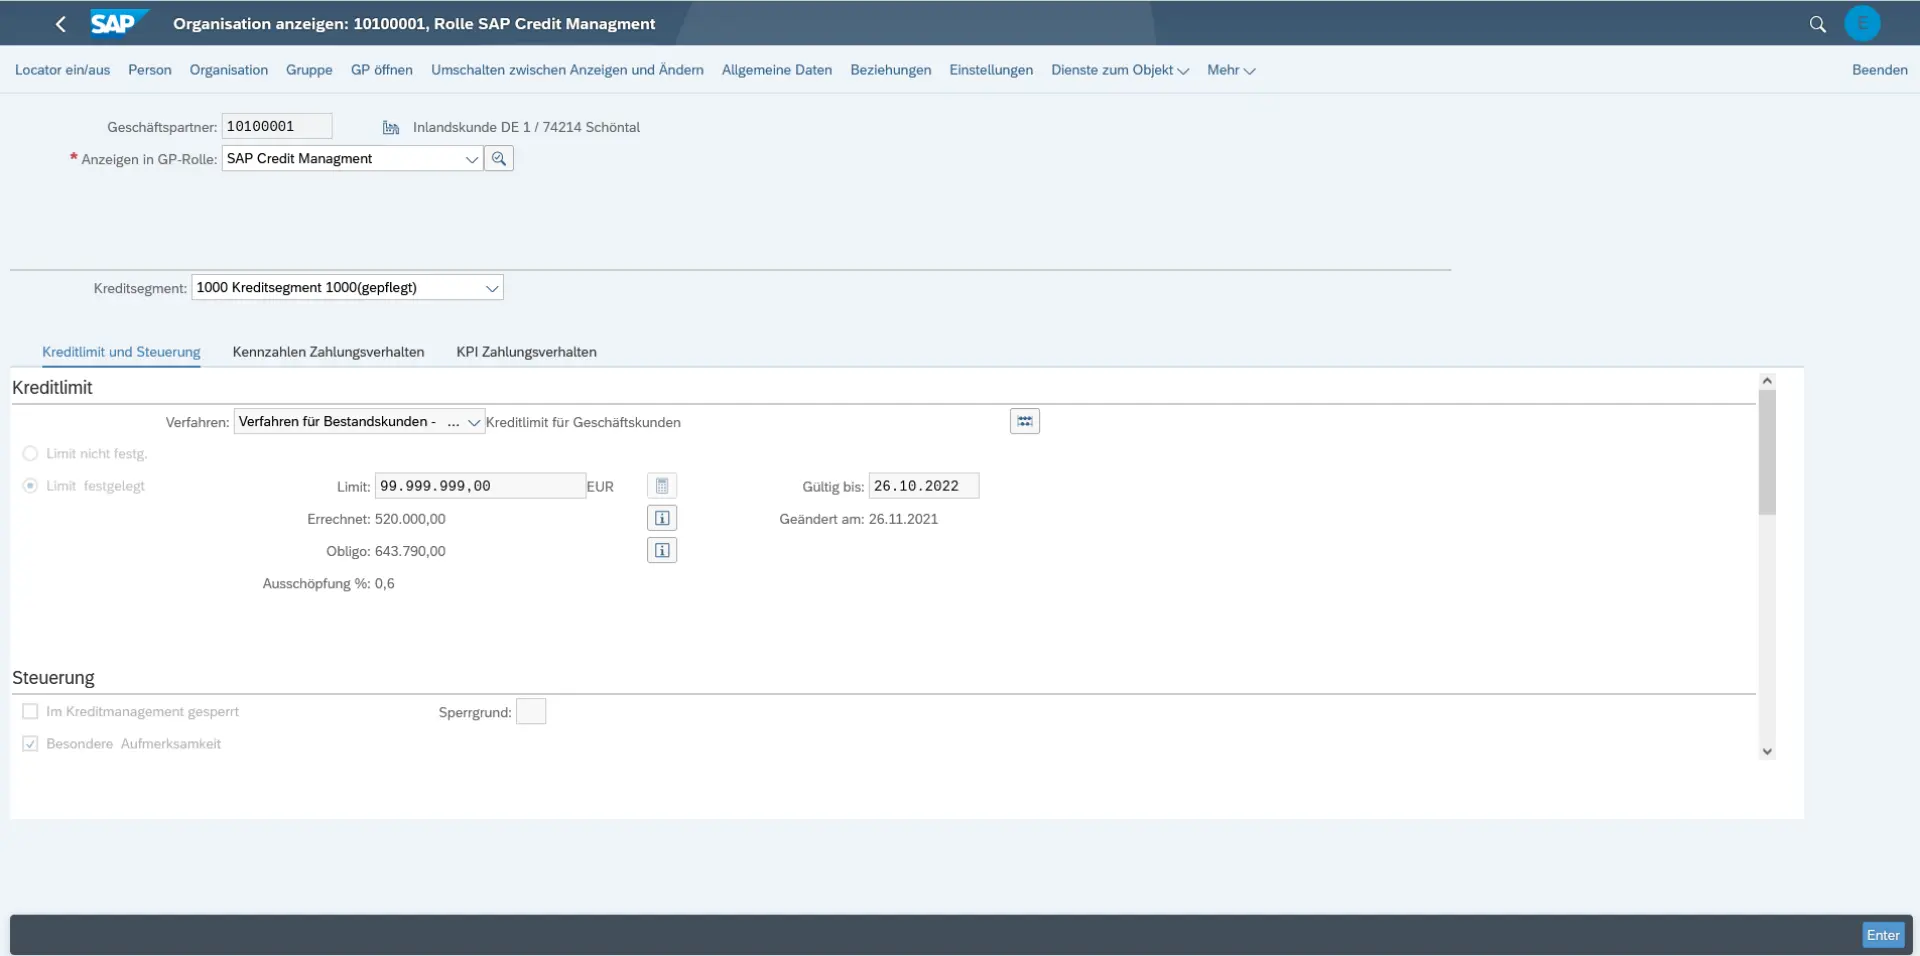Image resolution: width=1920 pixels, height=956 pixels.
Task: Expand the Kreditsegment dropdown
Action: pos(491,288)
